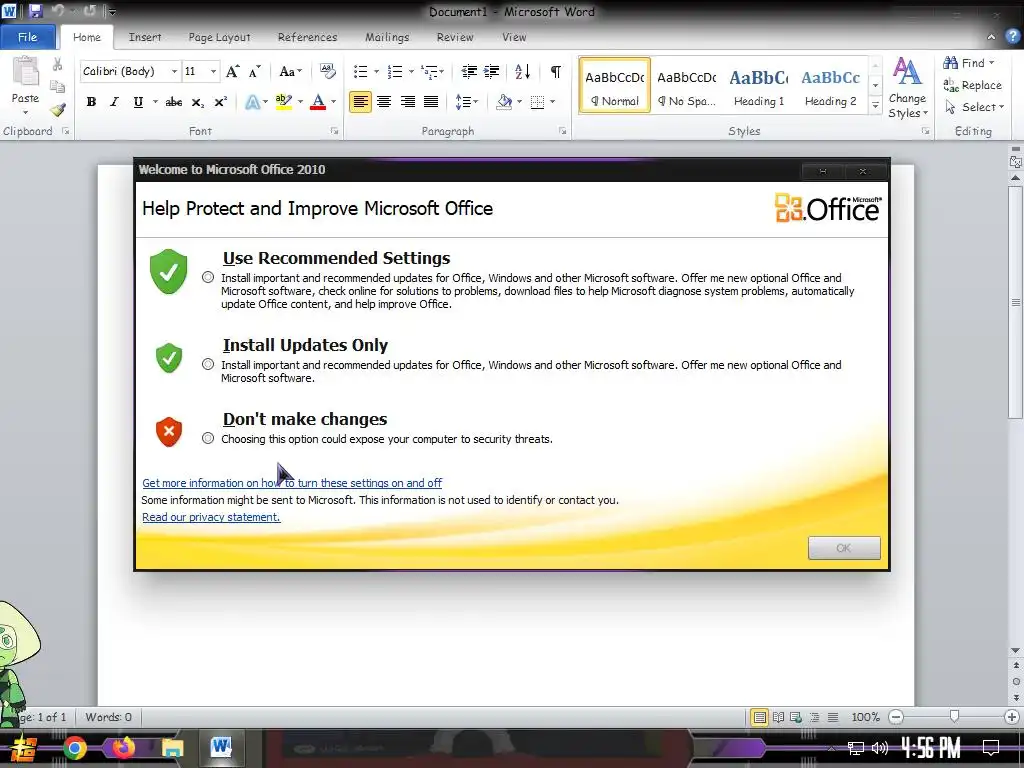
Task: Increase paragraph indent
Action: point(491,71)
